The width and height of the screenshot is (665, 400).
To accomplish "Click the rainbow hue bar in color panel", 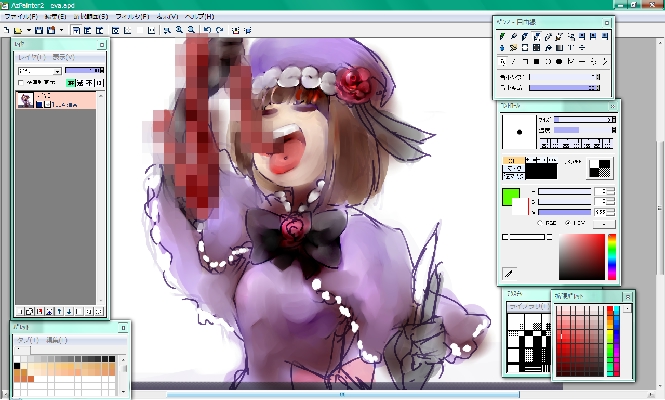I will 612,257.
